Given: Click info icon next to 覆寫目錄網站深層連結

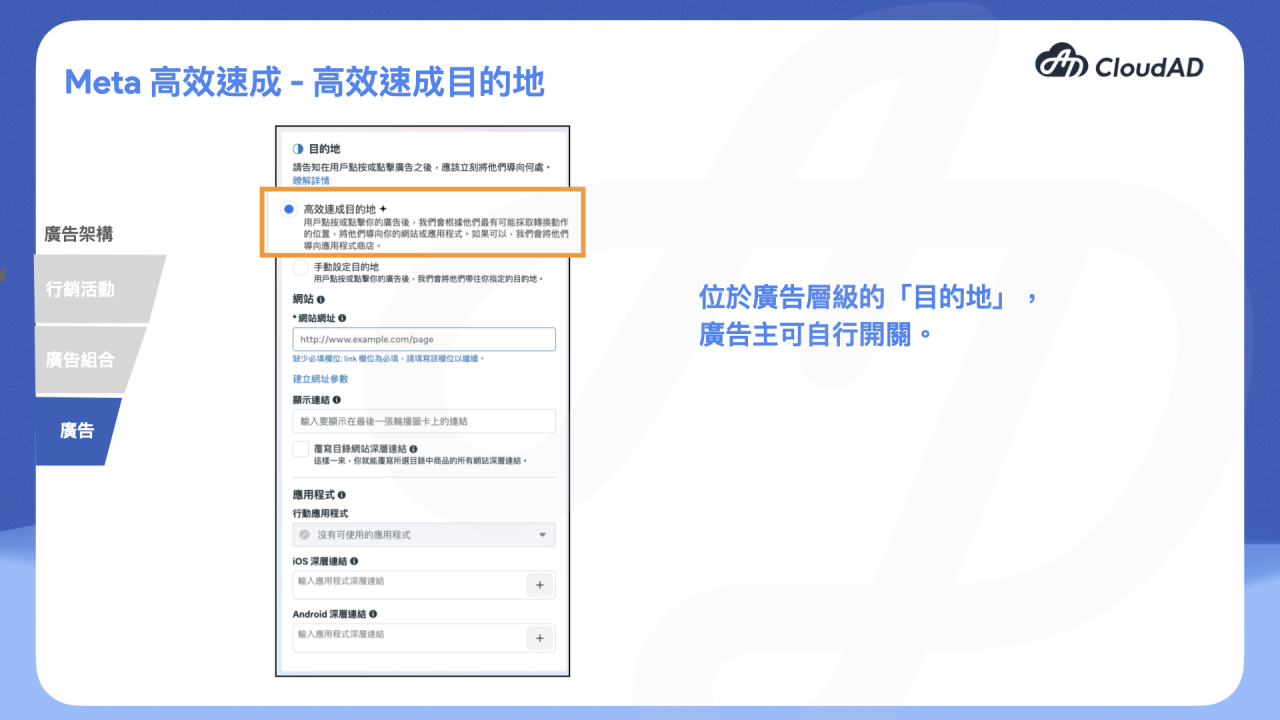Looking at the screenshot, I should point(414,449).
